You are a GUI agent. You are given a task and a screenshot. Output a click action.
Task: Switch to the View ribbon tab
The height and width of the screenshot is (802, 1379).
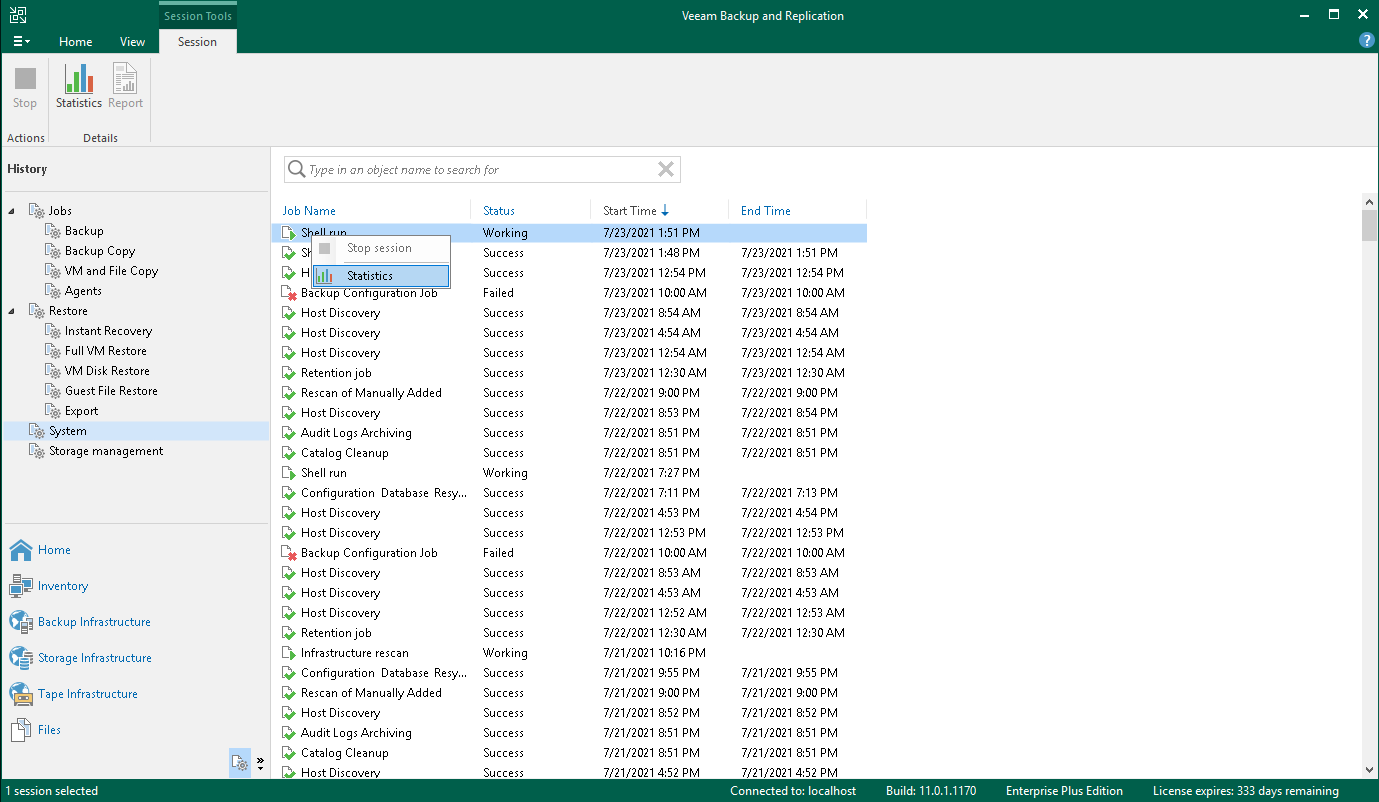tap(132, 42)
